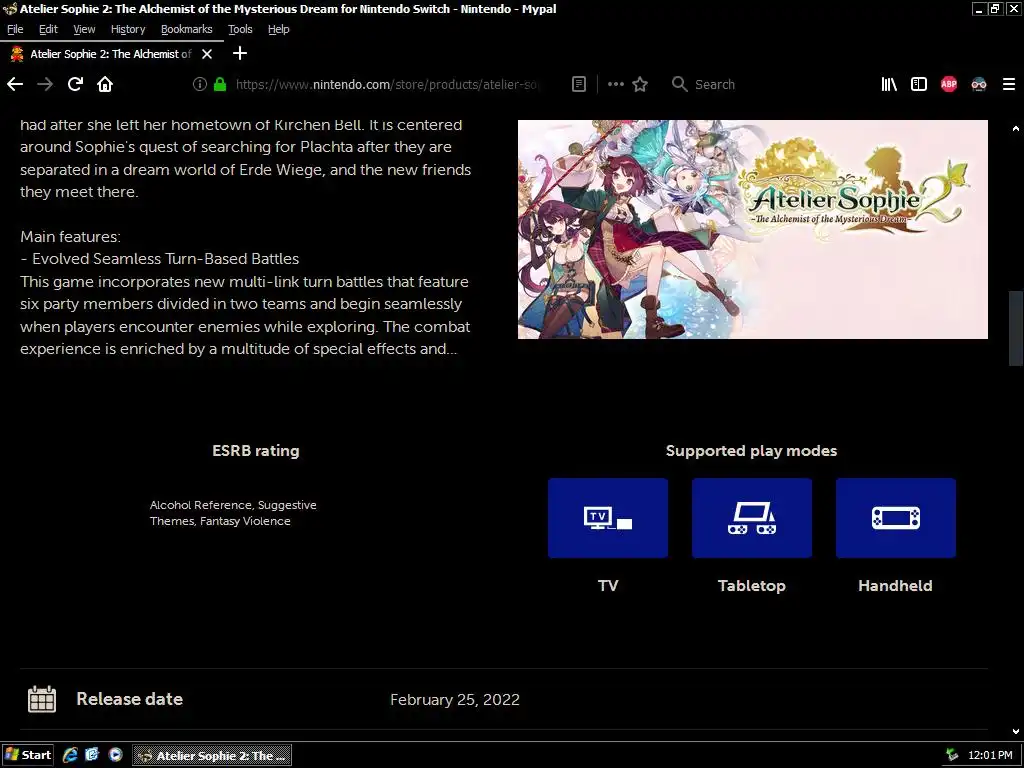Open the Help menu
Screen dimensions: 1024x768
point(279,29)
